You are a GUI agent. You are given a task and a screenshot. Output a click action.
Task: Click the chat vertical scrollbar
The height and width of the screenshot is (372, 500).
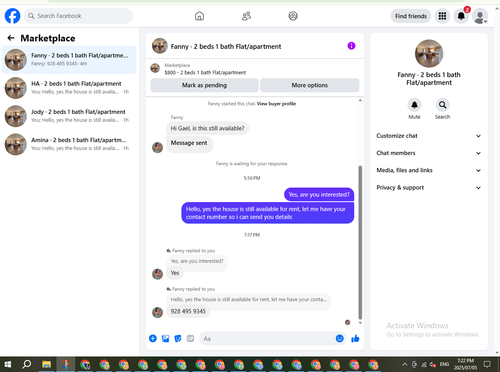360,242
